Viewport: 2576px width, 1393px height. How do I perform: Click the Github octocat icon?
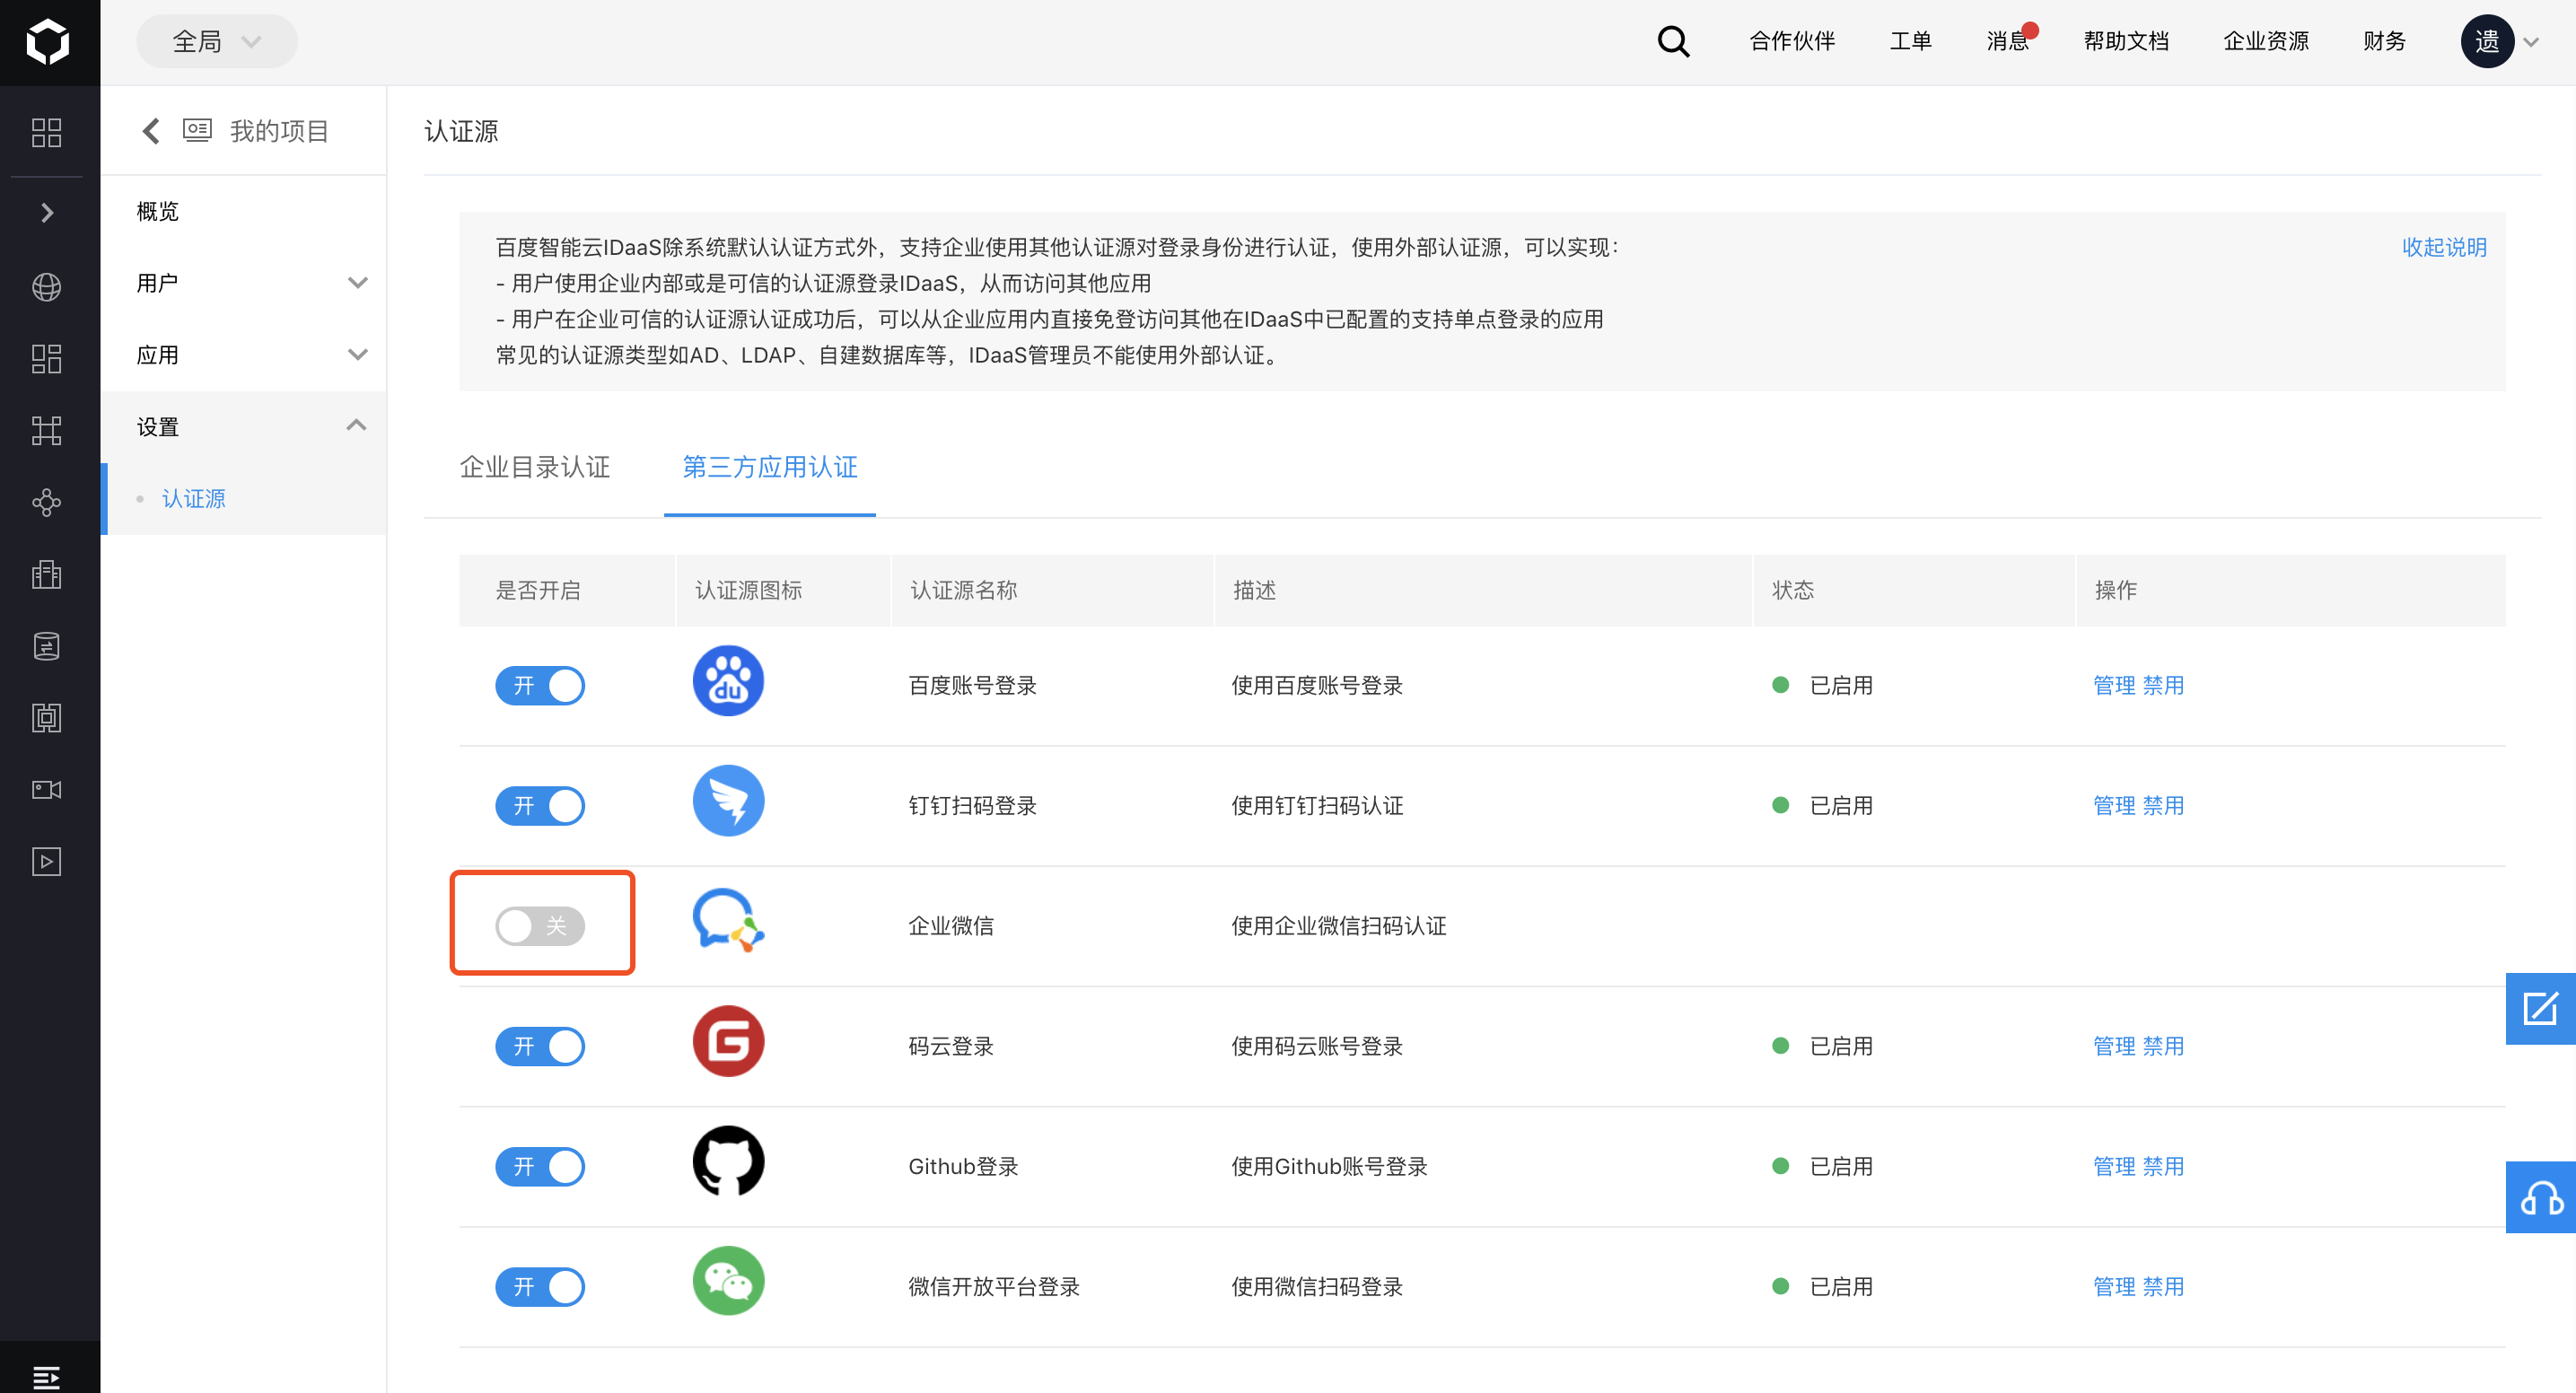click(728, 1161)
